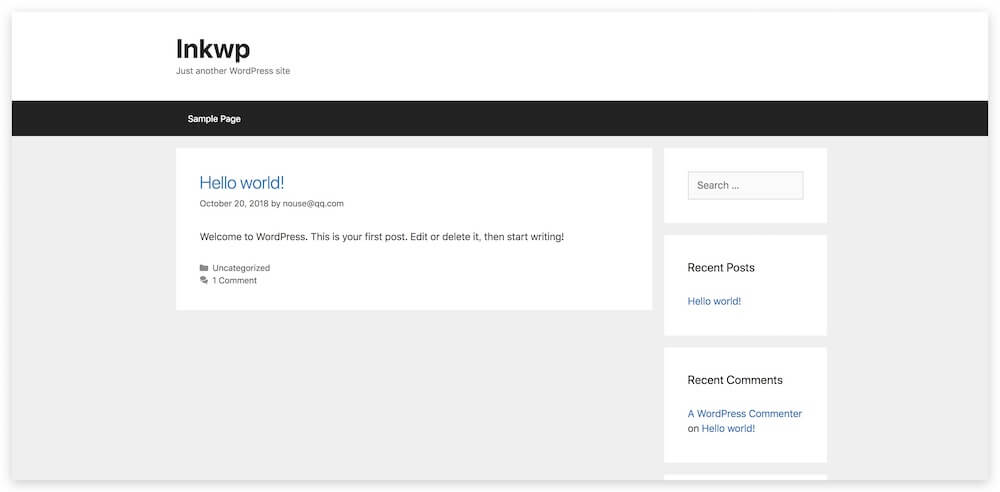Click the October 20, 2018 post date
The image size is (1000, 492).
[x=233, y=204]
